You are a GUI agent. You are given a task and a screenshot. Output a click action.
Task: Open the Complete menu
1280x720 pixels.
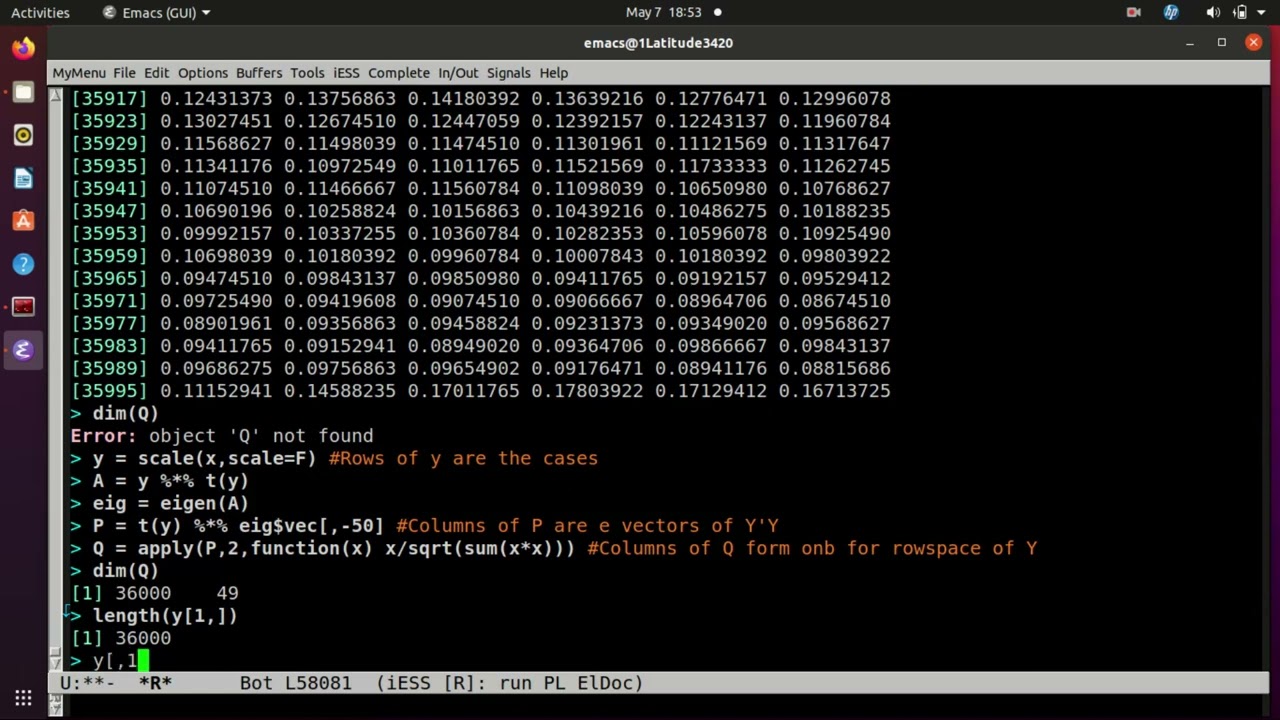(399, 73)
